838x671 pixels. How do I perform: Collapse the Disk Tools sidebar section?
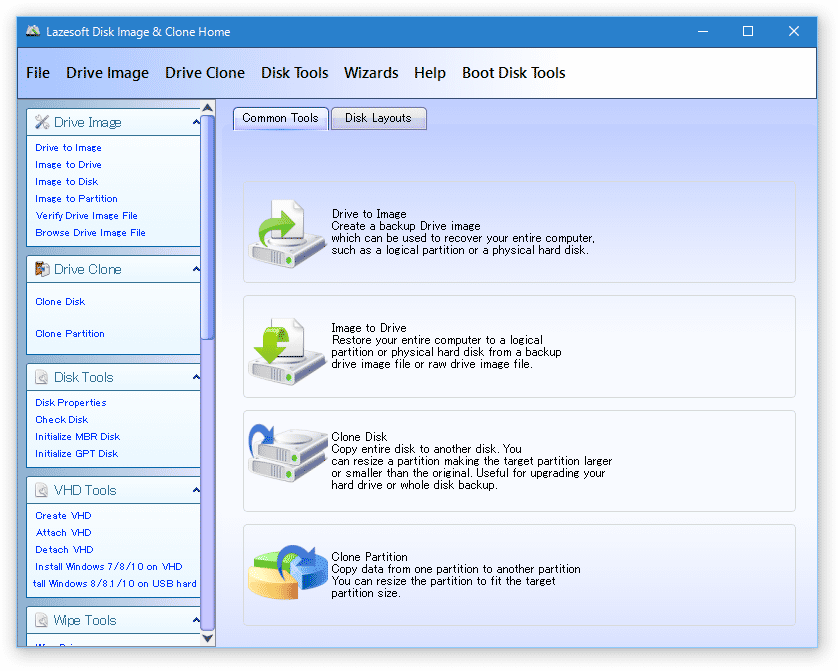[196, 377]
